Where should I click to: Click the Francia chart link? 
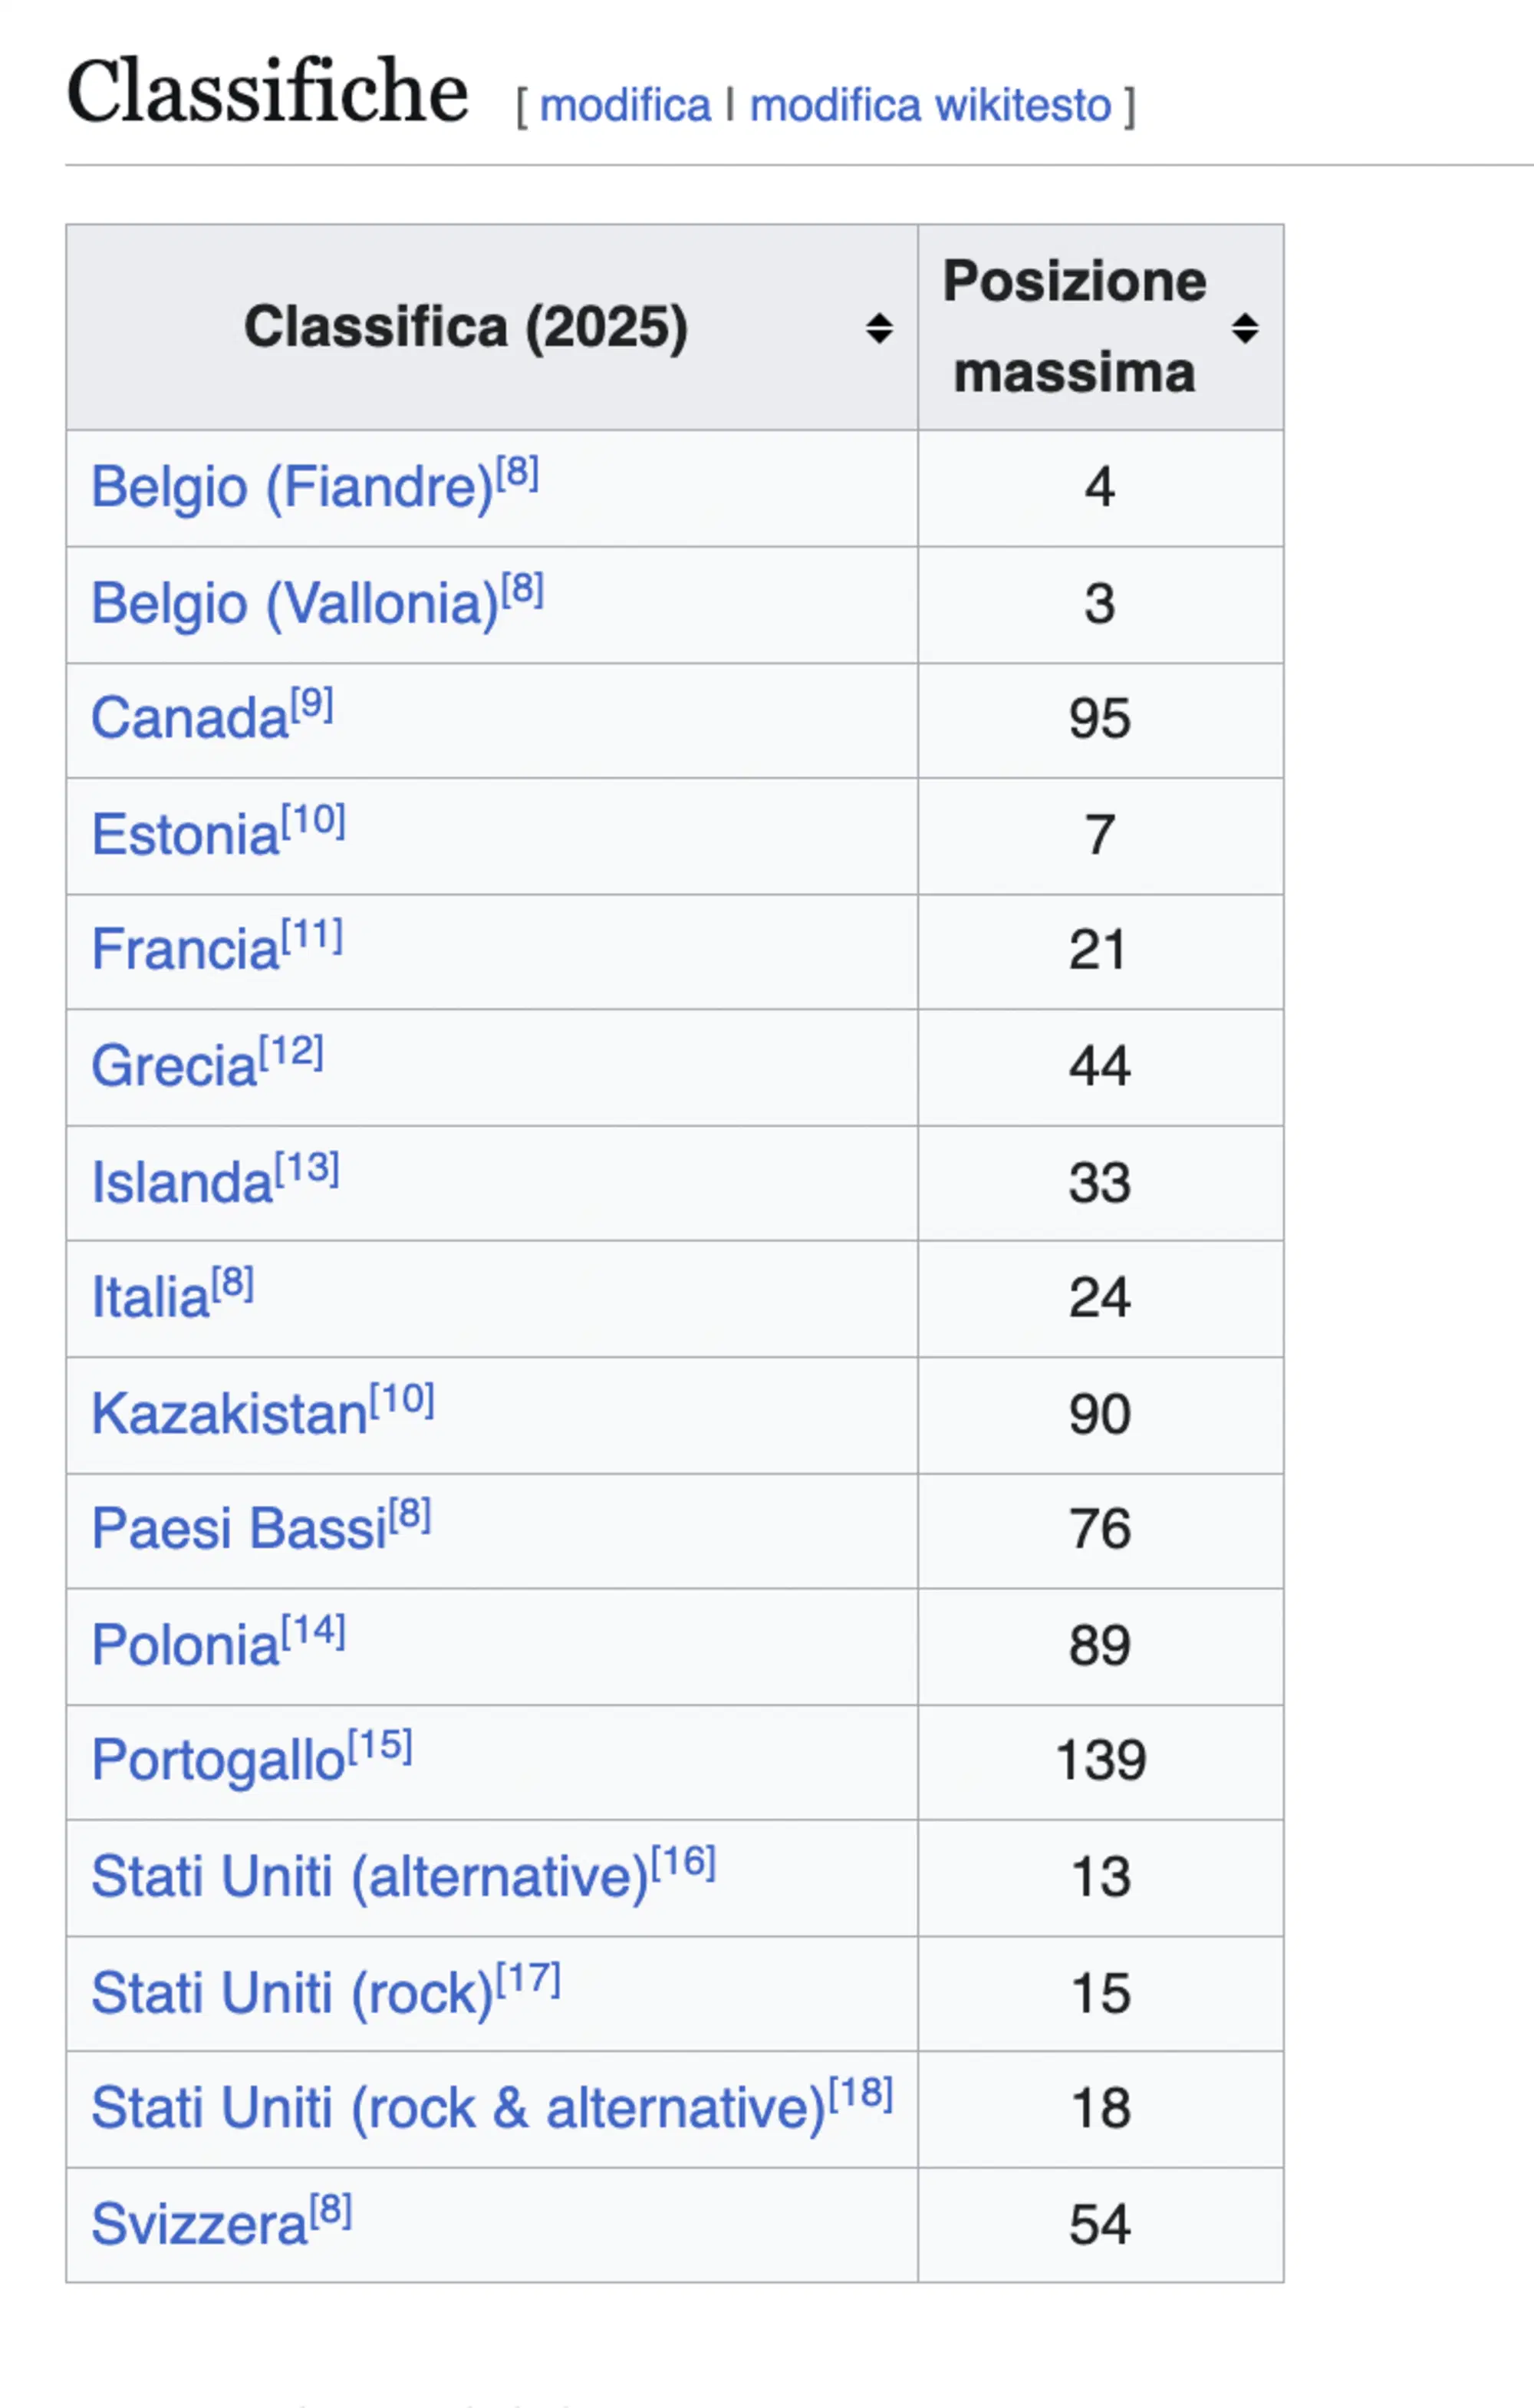(185, 951)
